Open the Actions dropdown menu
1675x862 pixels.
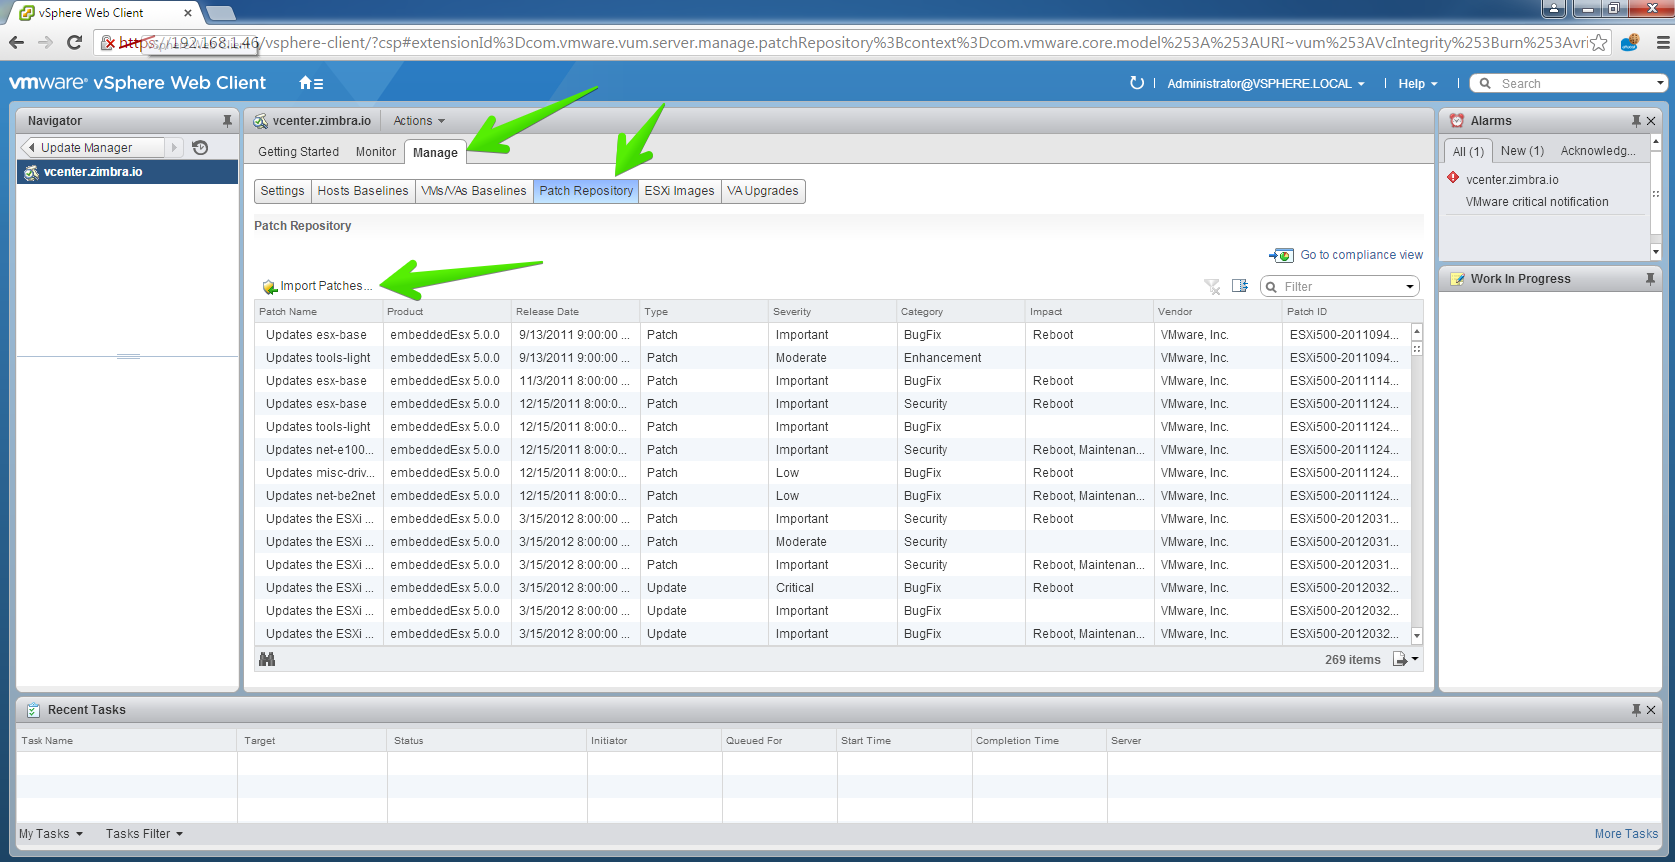[419, 121]
